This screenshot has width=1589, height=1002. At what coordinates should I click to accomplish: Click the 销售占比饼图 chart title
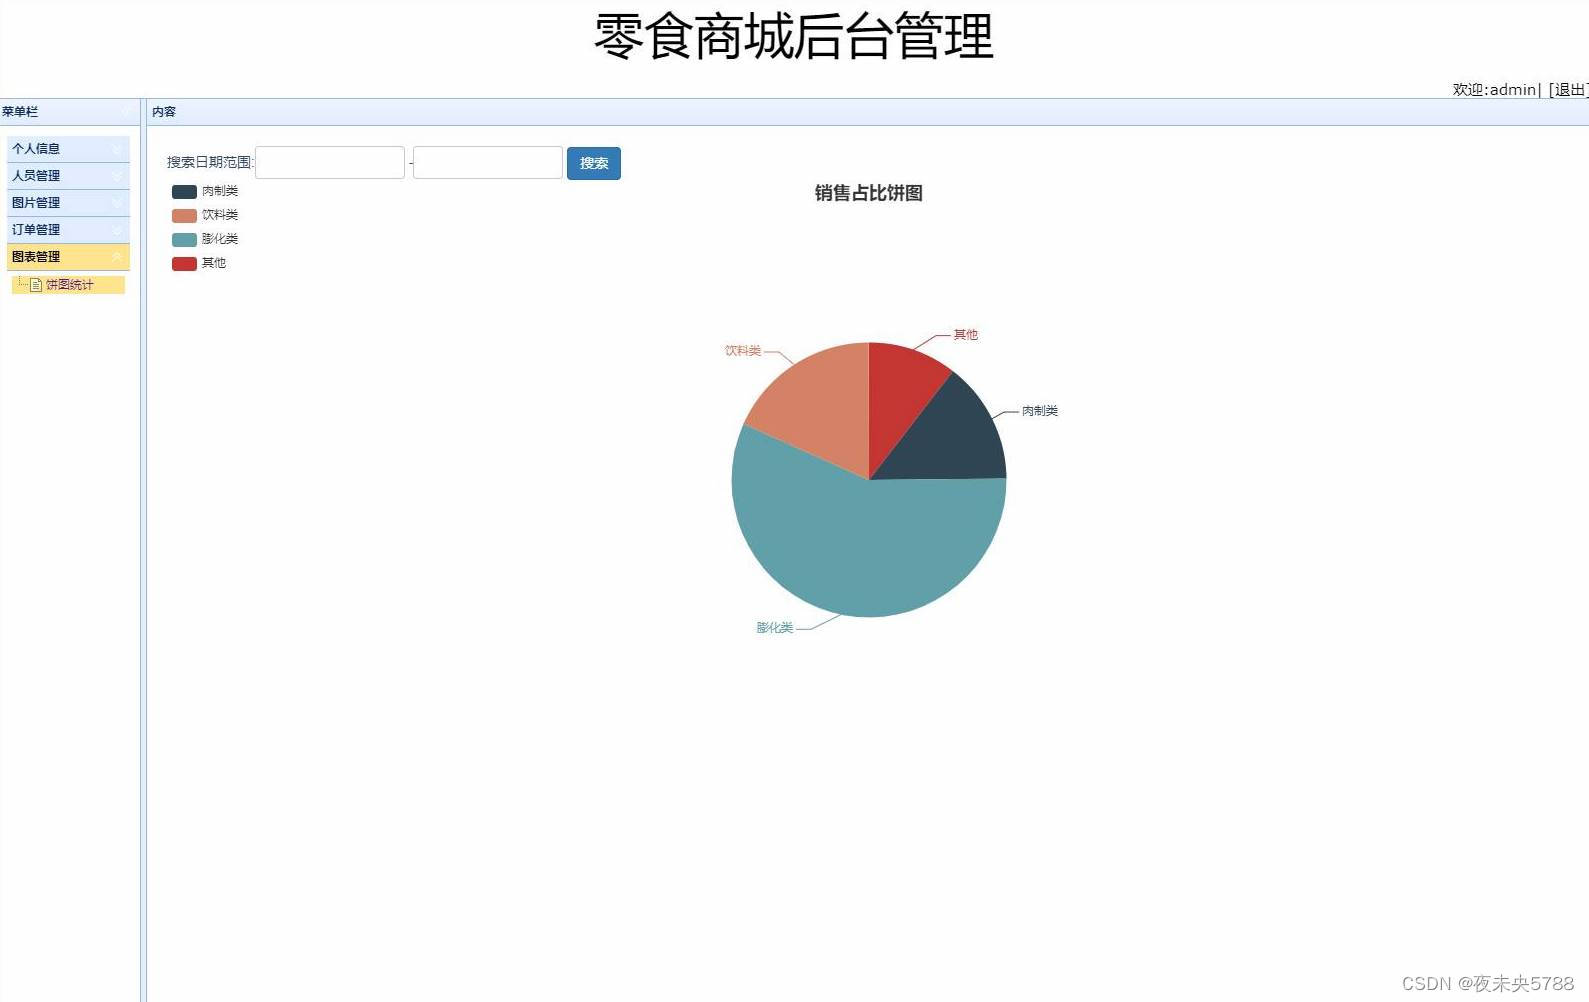pos(868,193)
